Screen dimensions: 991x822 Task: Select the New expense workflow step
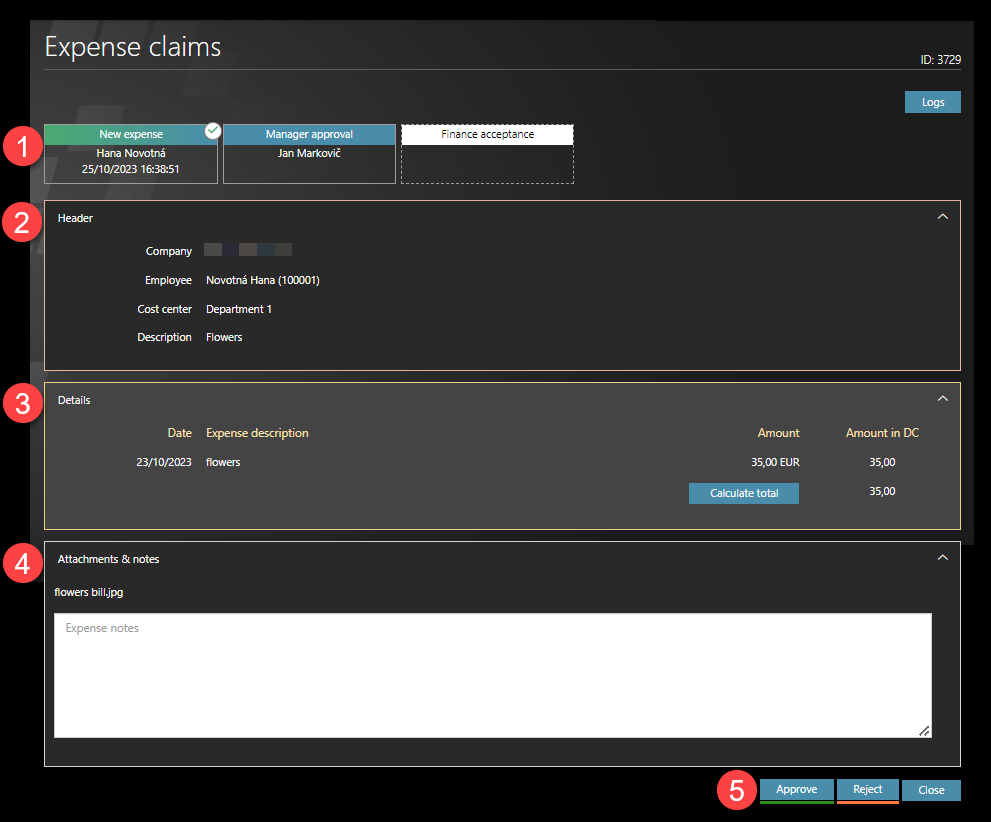tap(131, 154)
